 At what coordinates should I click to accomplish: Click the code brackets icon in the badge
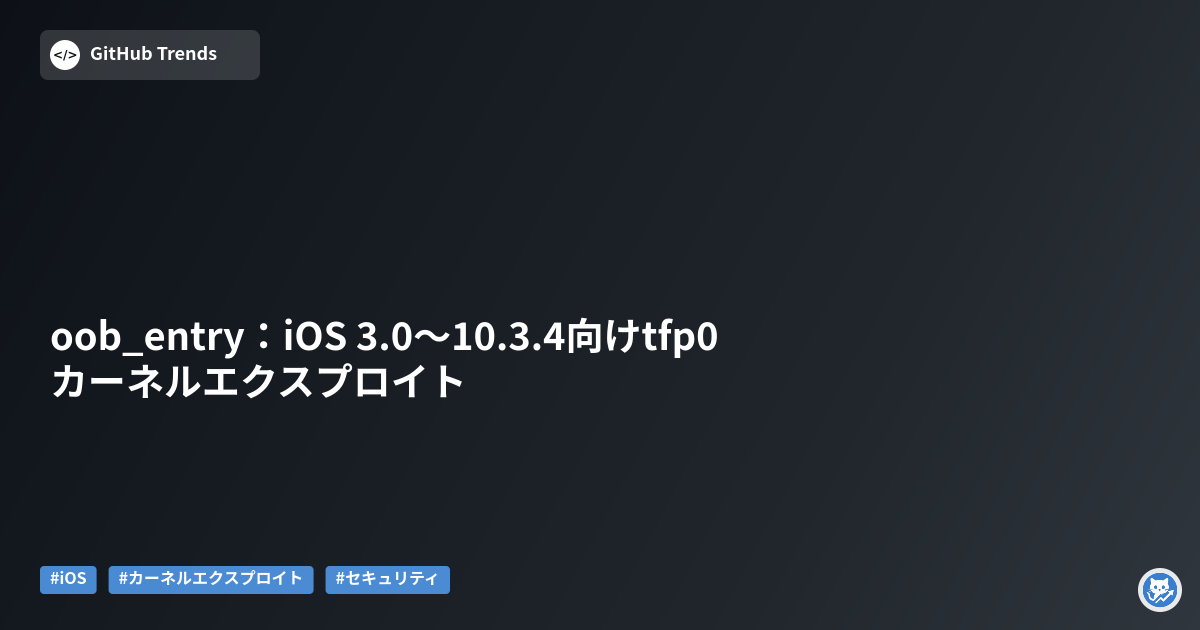(65, 55)
